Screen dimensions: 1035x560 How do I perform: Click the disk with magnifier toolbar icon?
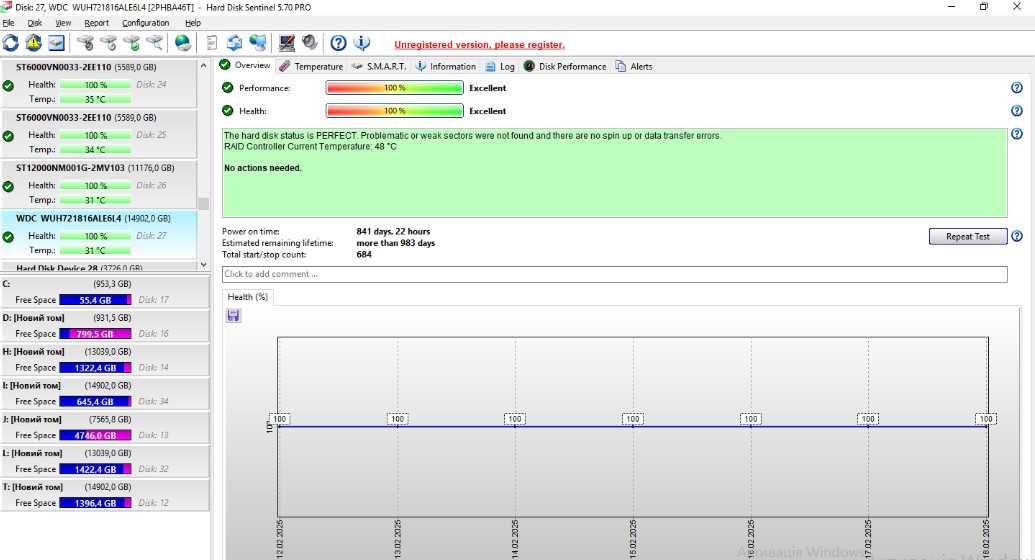point(154,44)
